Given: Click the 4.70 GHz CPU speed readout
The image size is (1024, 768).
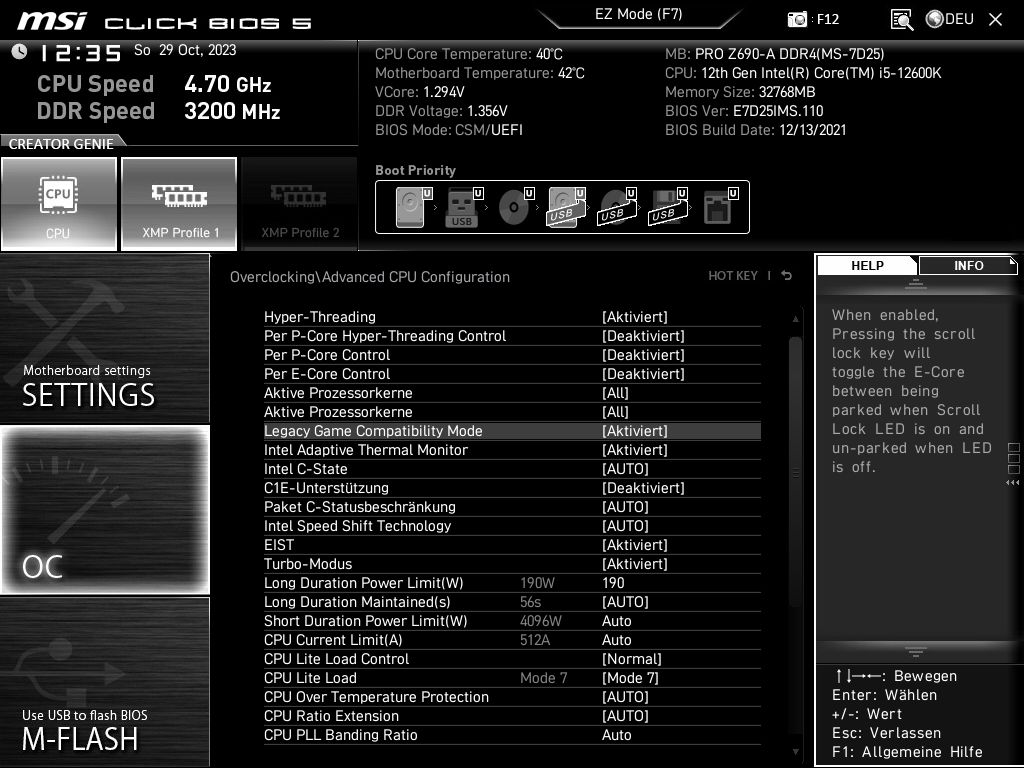Looking at the screenshot, I should pyautogui.click(x=227, y=84).
